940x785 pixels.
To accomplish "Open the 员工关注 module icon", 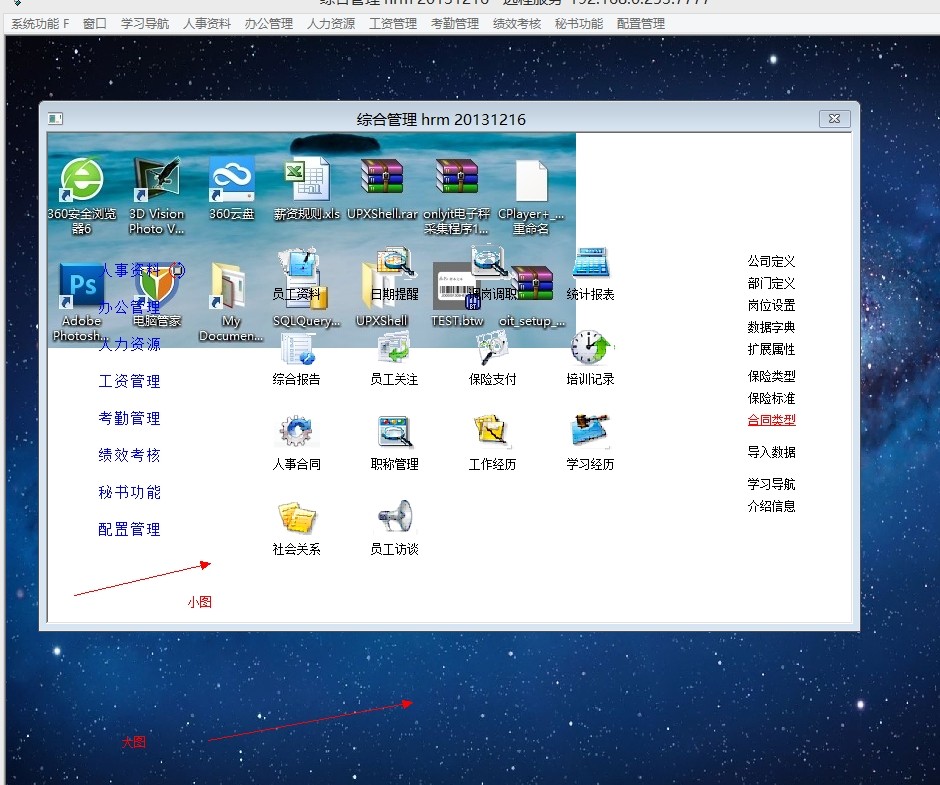I will [394, 350].
